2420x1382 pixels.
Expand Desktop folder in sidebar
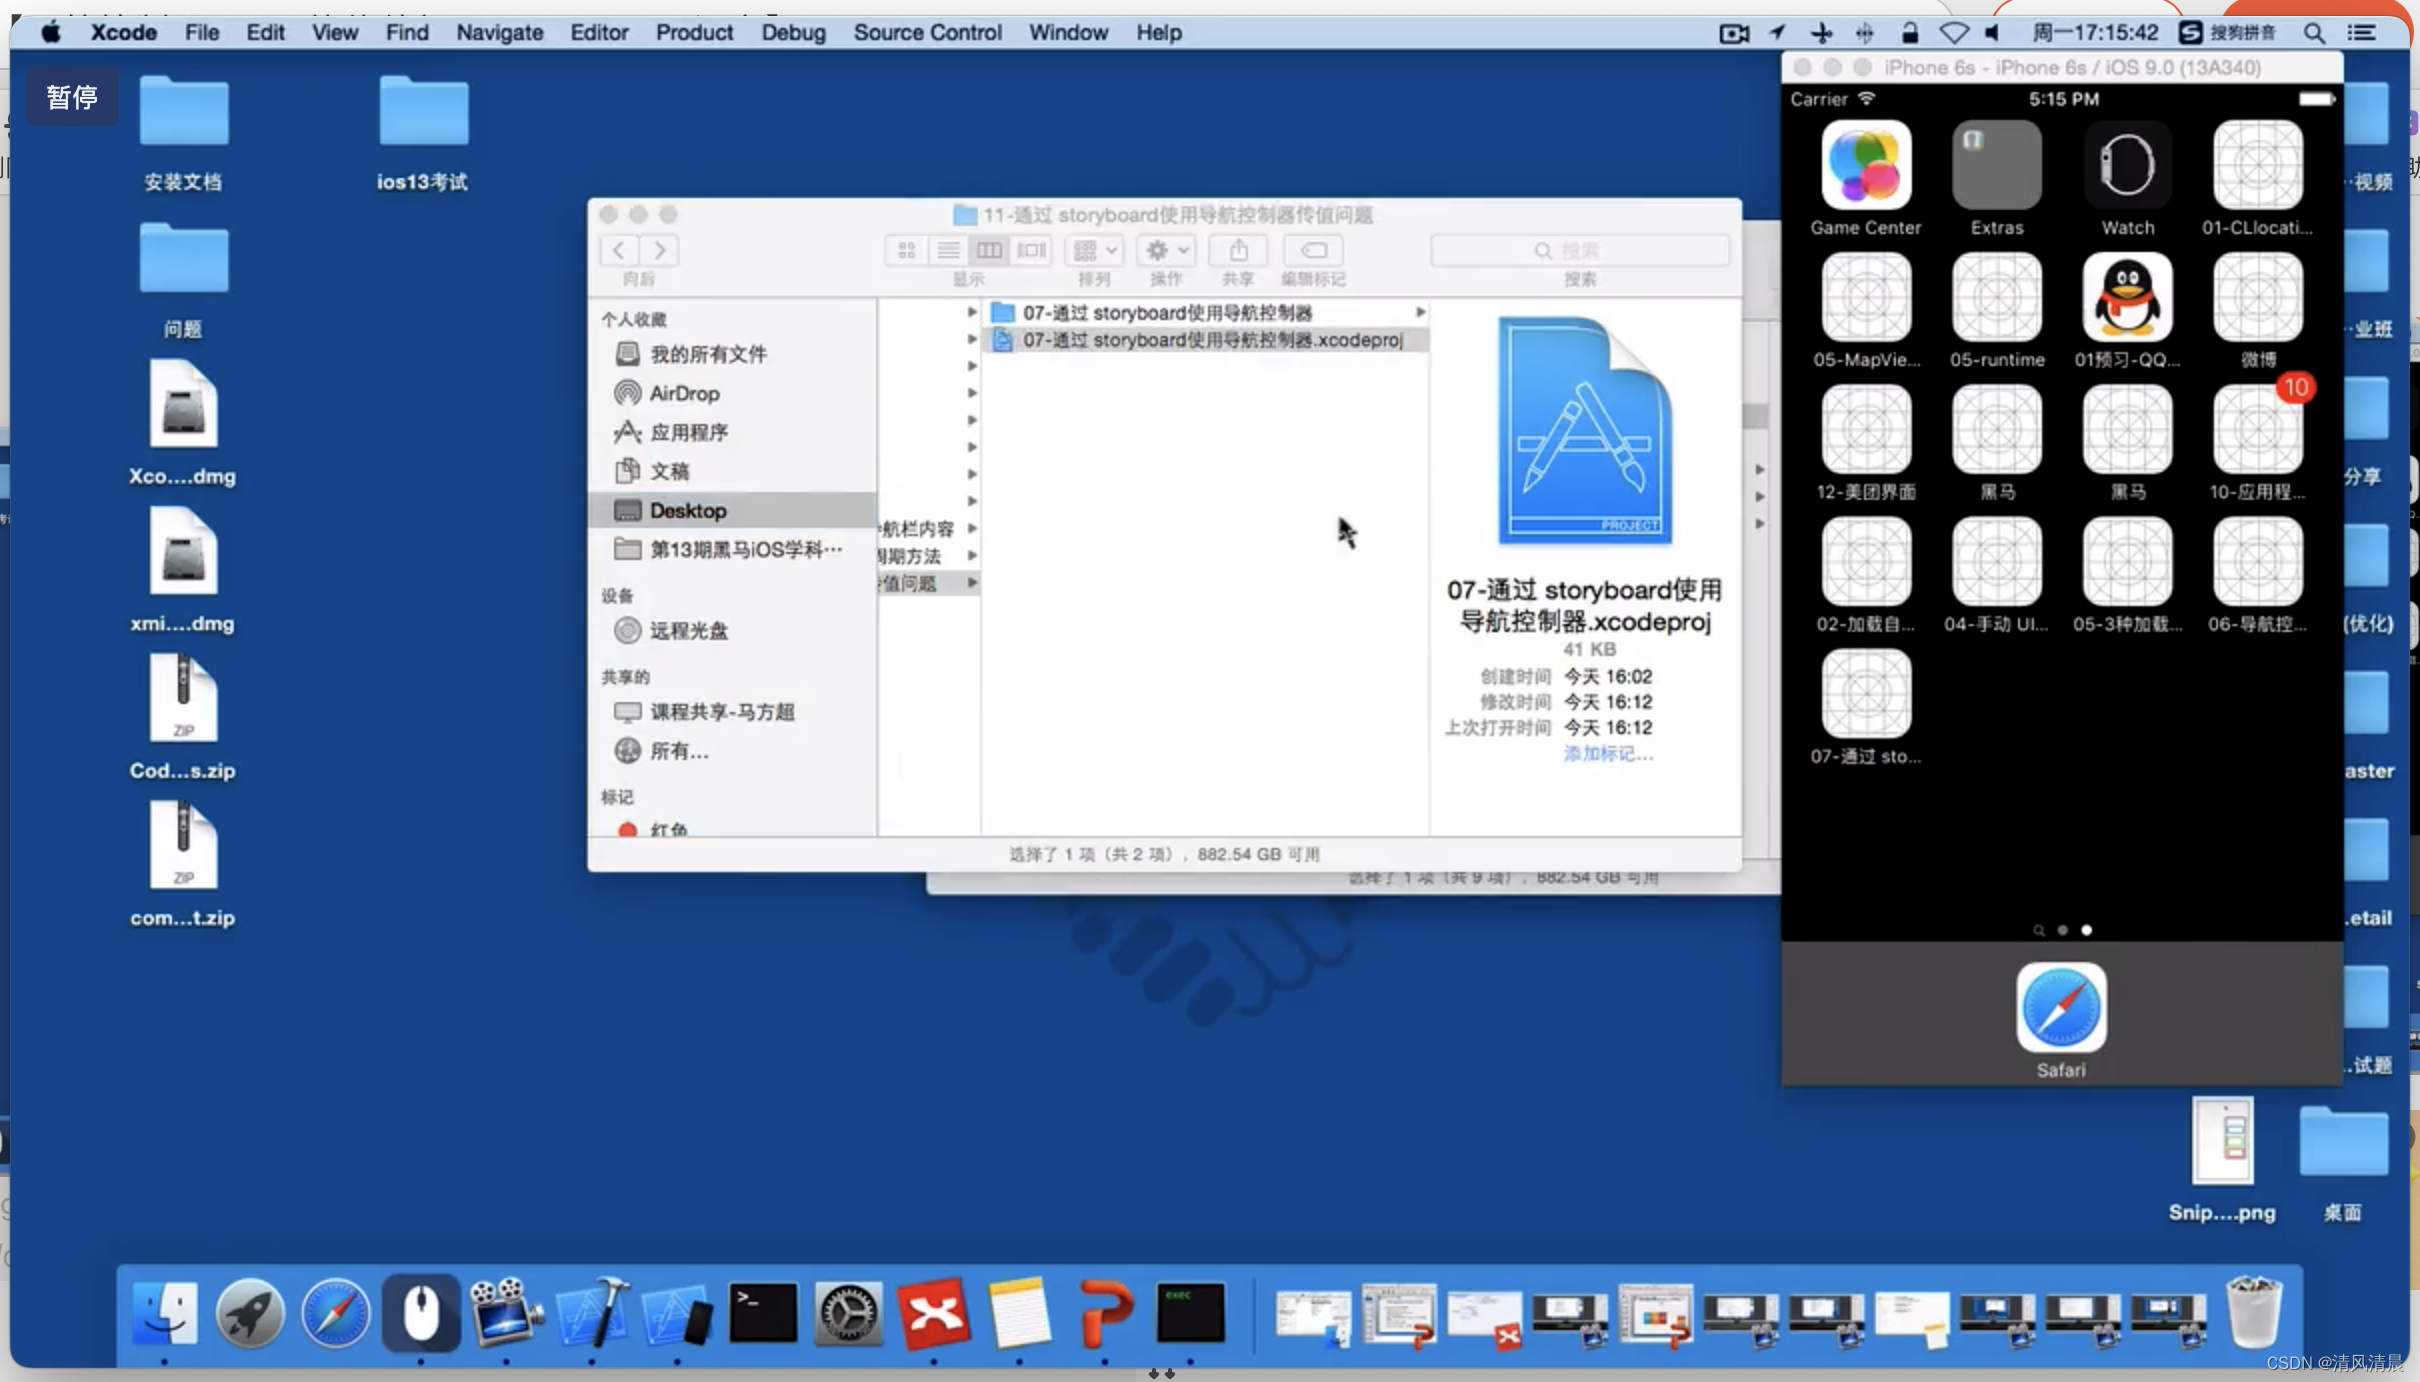(x=686, y=511)
